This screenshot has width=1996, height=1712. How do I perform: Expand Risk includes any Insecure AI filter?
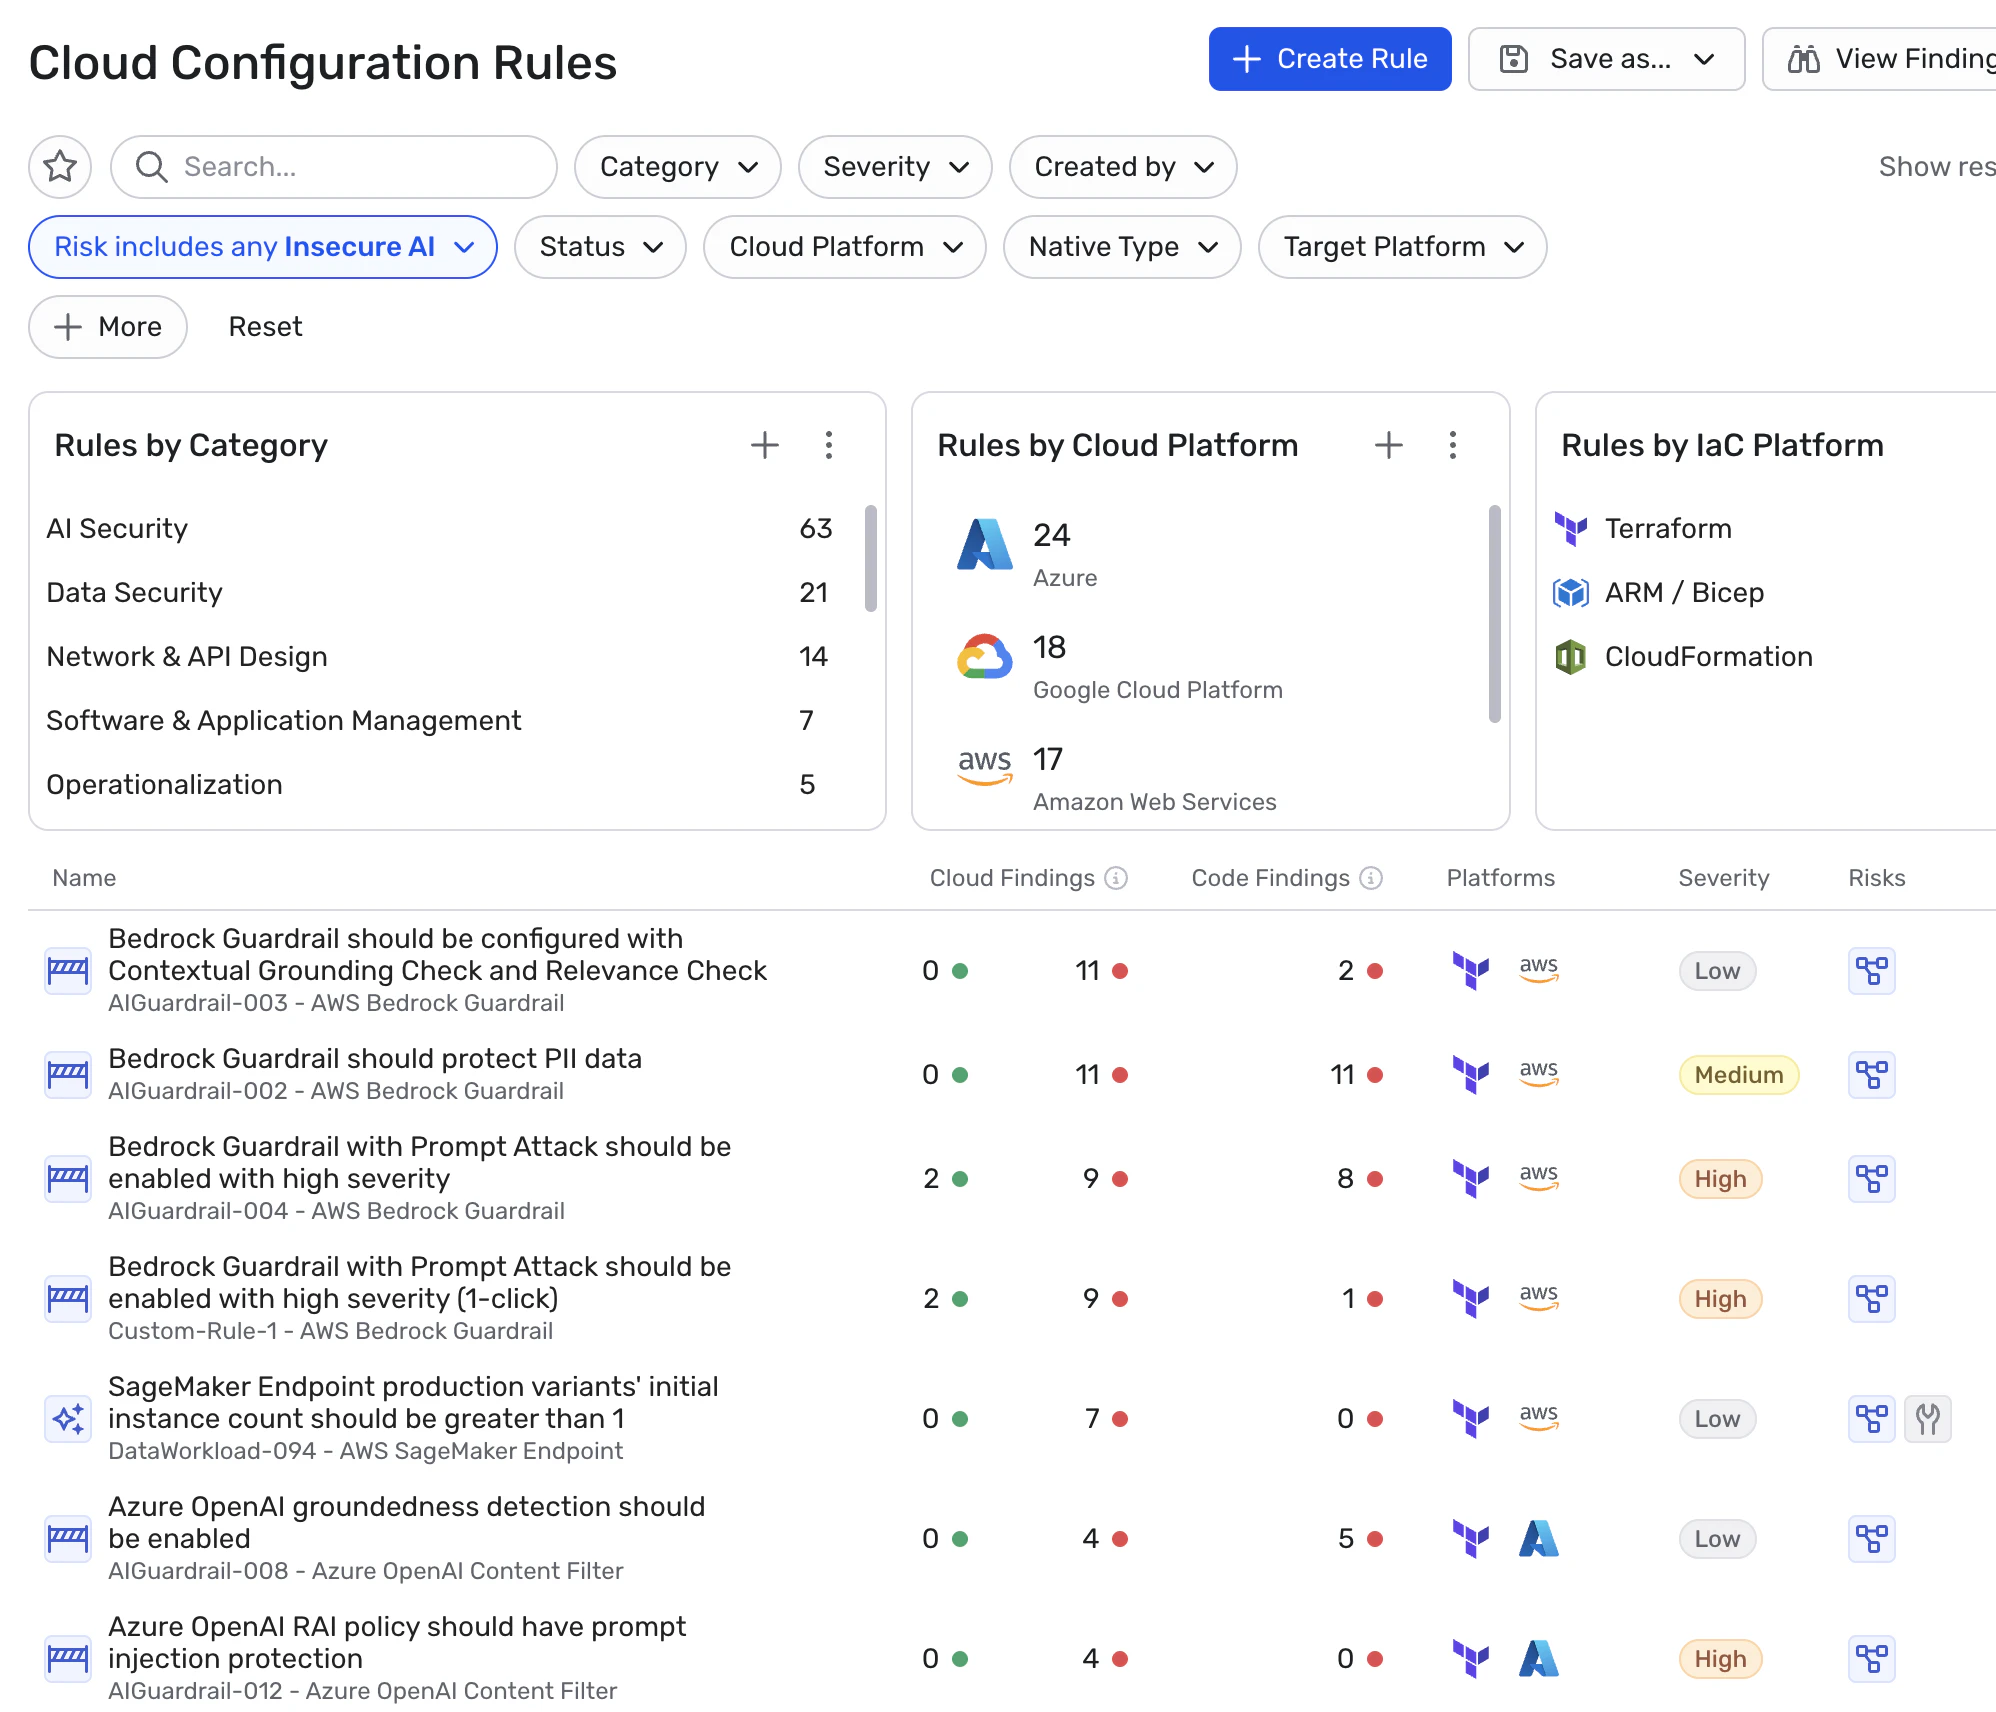coord(262,246)
